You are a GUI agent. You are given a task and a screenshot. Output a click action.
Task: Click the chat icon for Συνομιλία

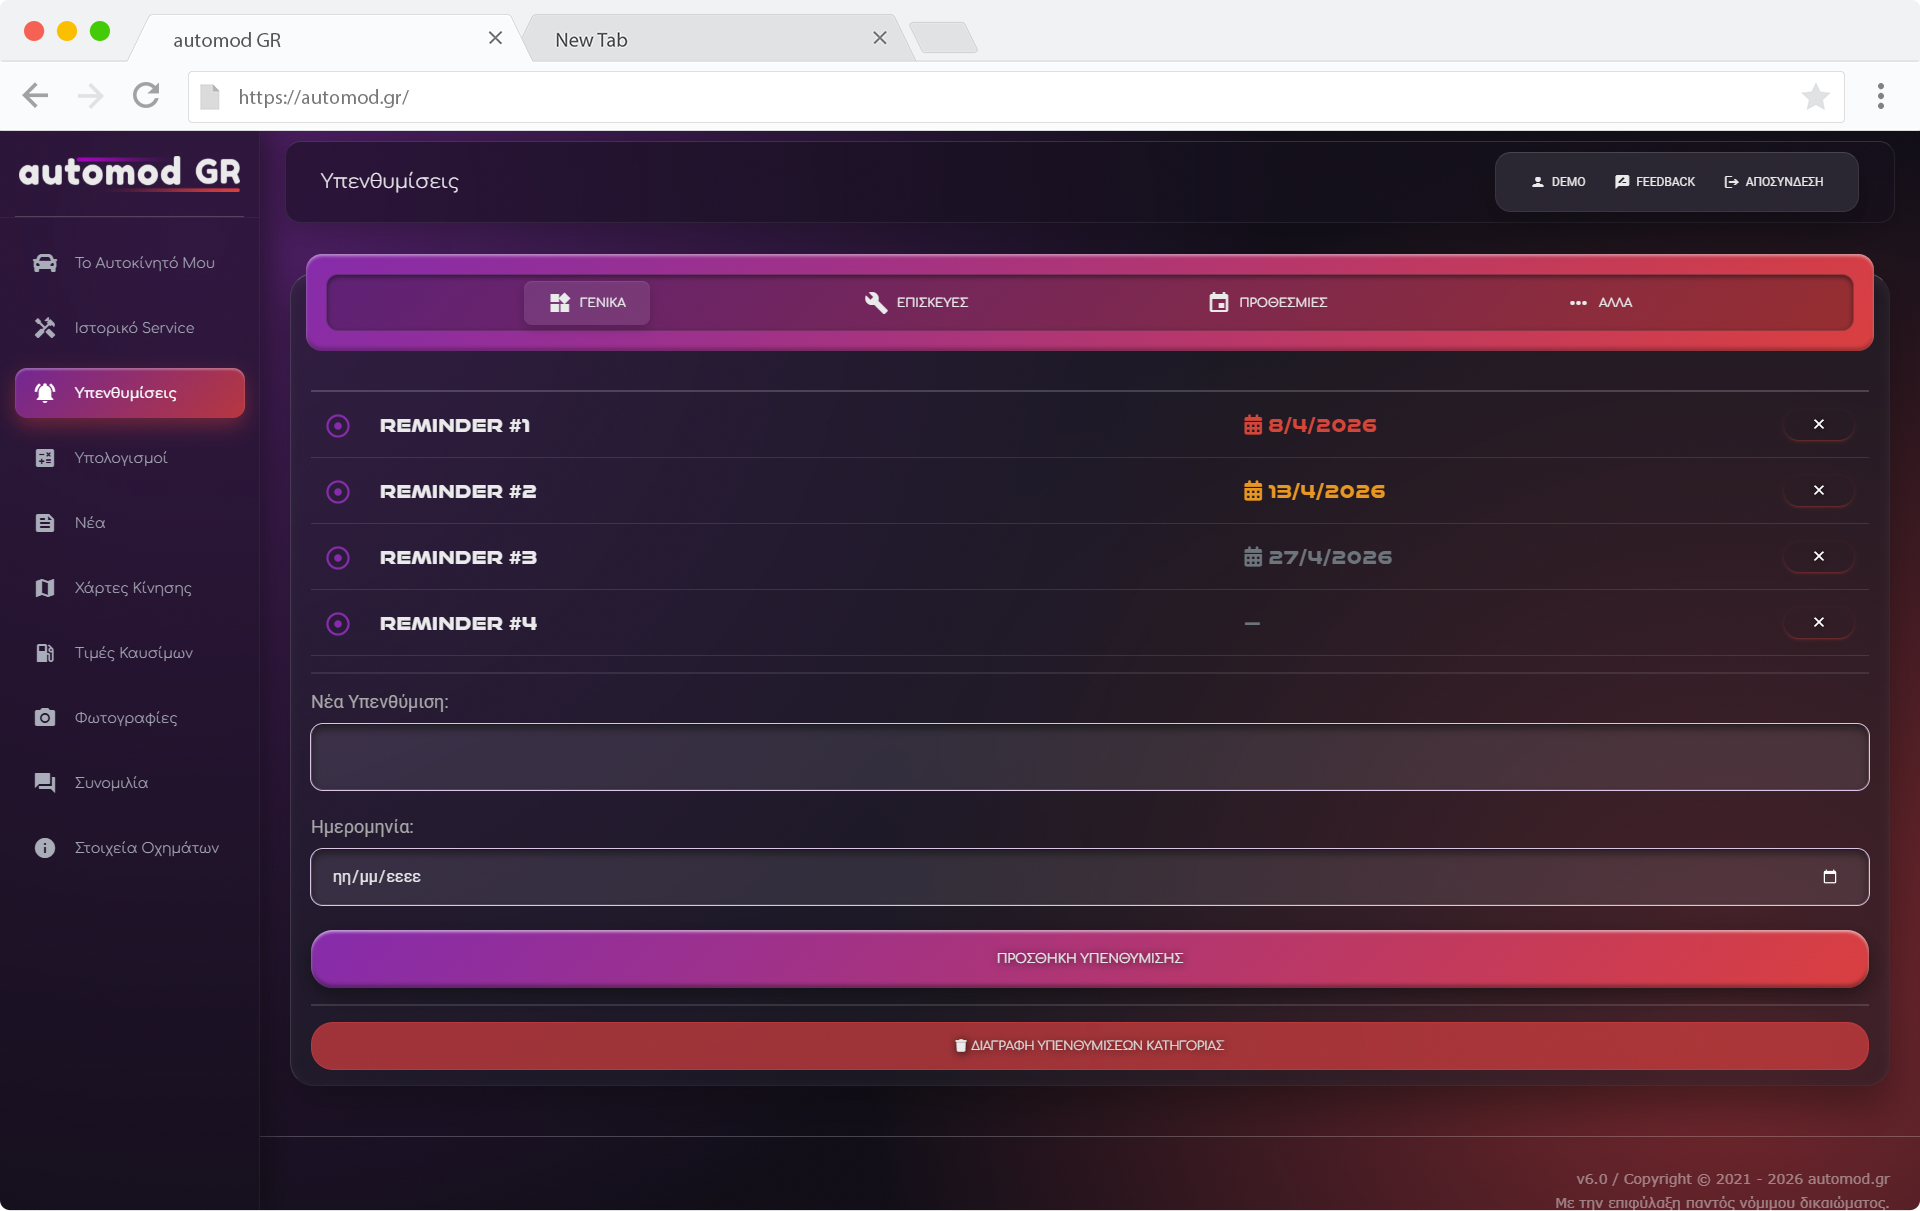[x=45, y=783]
